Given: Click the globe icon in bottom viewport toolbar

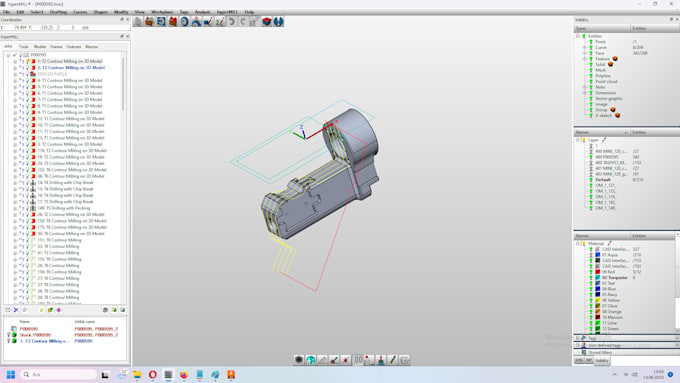Looking at the screenshot, I should pyautogui.click(x=311, y=360).
